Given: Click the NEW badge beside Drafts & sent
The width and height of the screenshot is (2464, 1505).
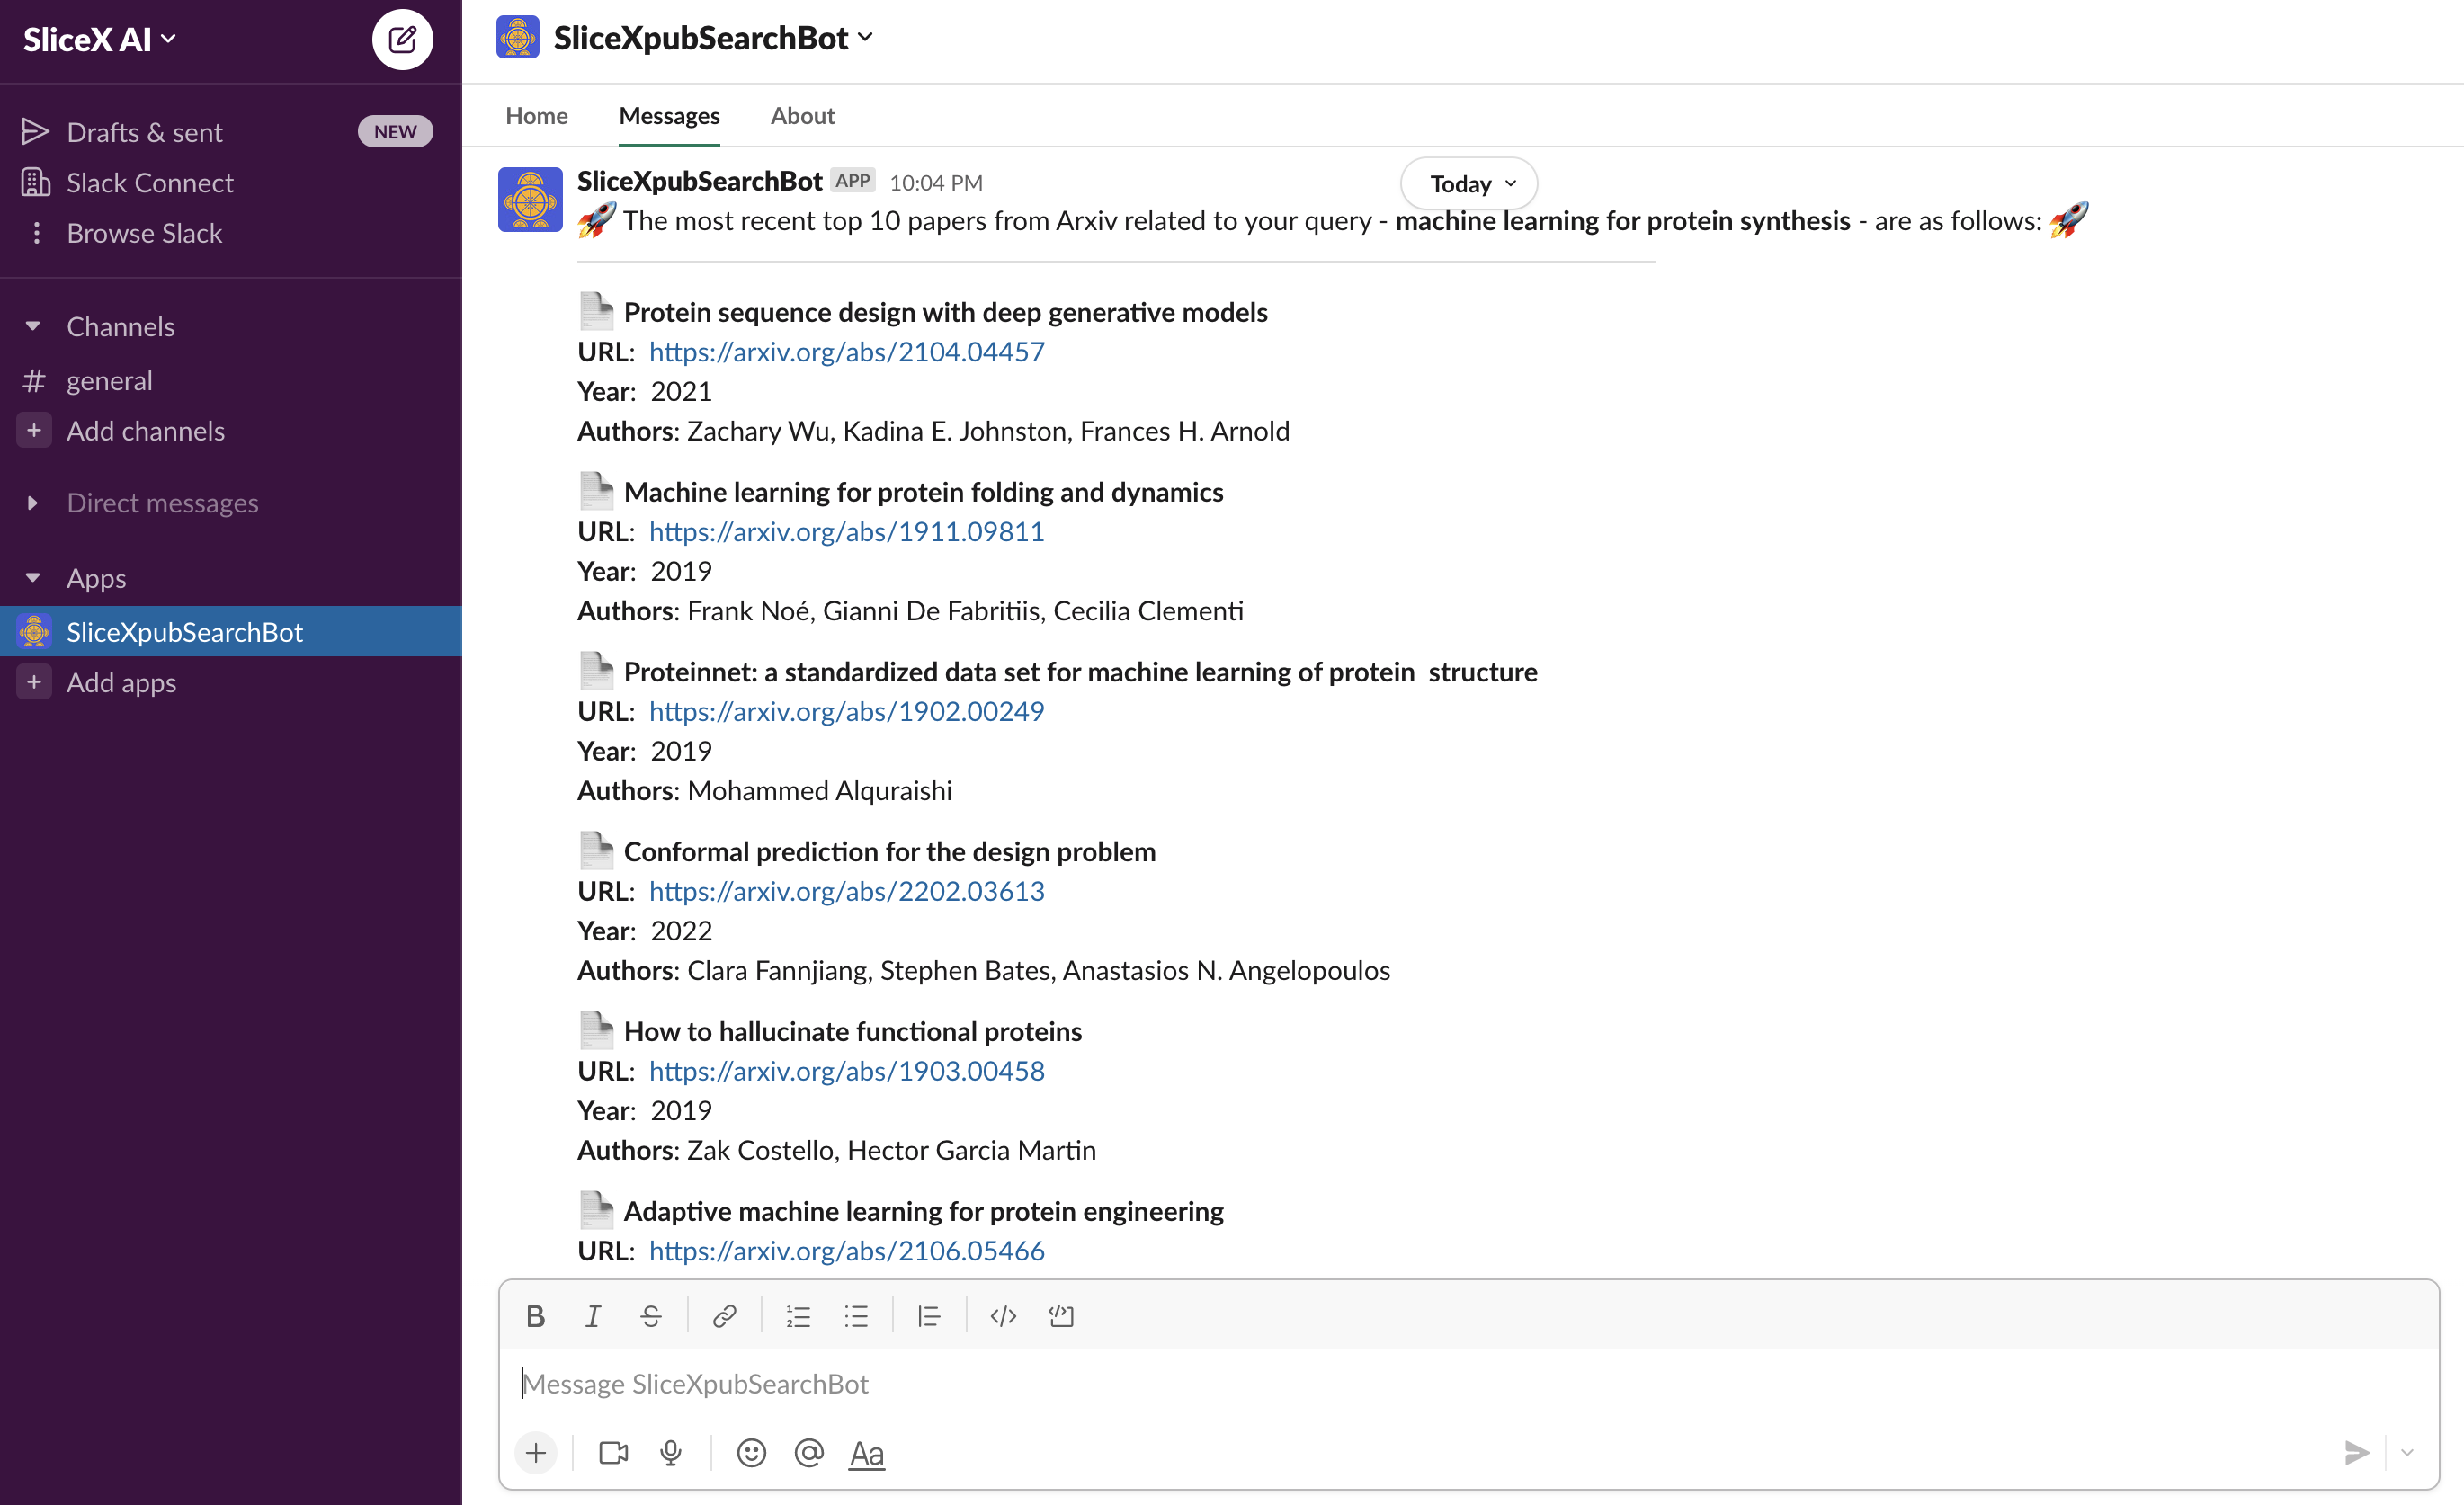Looking at the screenshot, I should click(x=395, y=132).
